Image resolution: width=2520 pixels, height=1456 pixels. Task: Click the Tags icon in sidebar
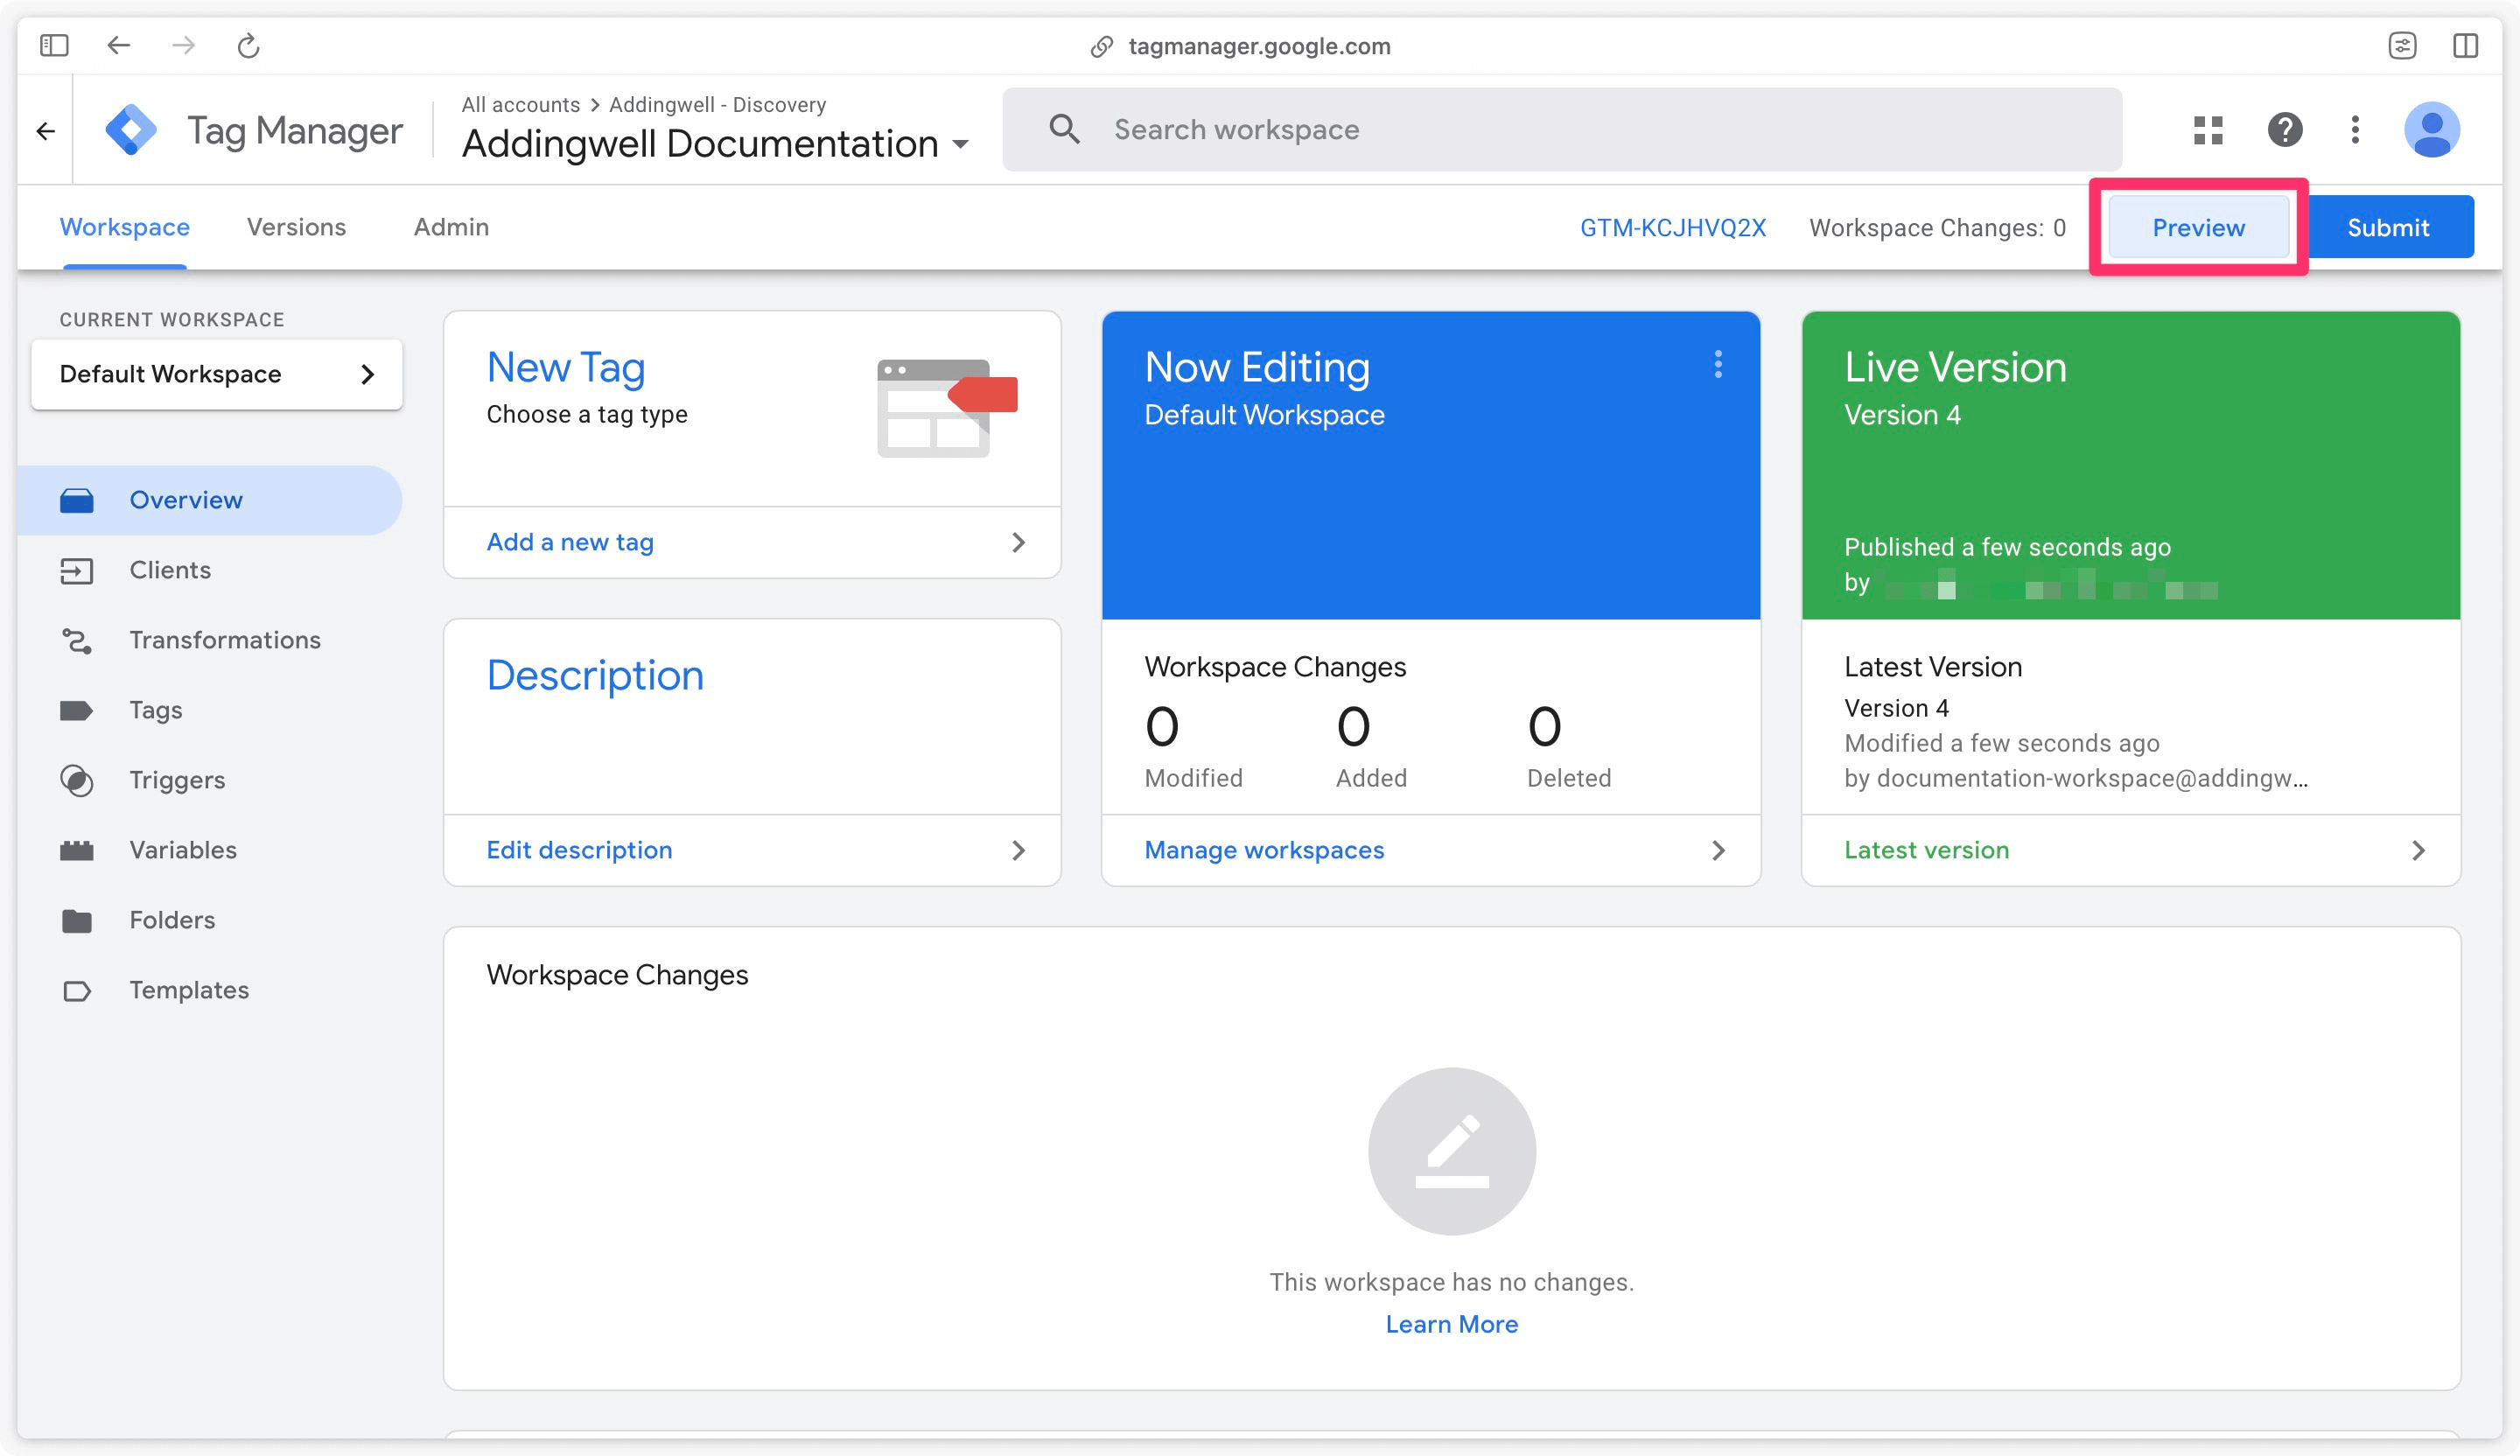pyautogui.click(x=76, y=709)
